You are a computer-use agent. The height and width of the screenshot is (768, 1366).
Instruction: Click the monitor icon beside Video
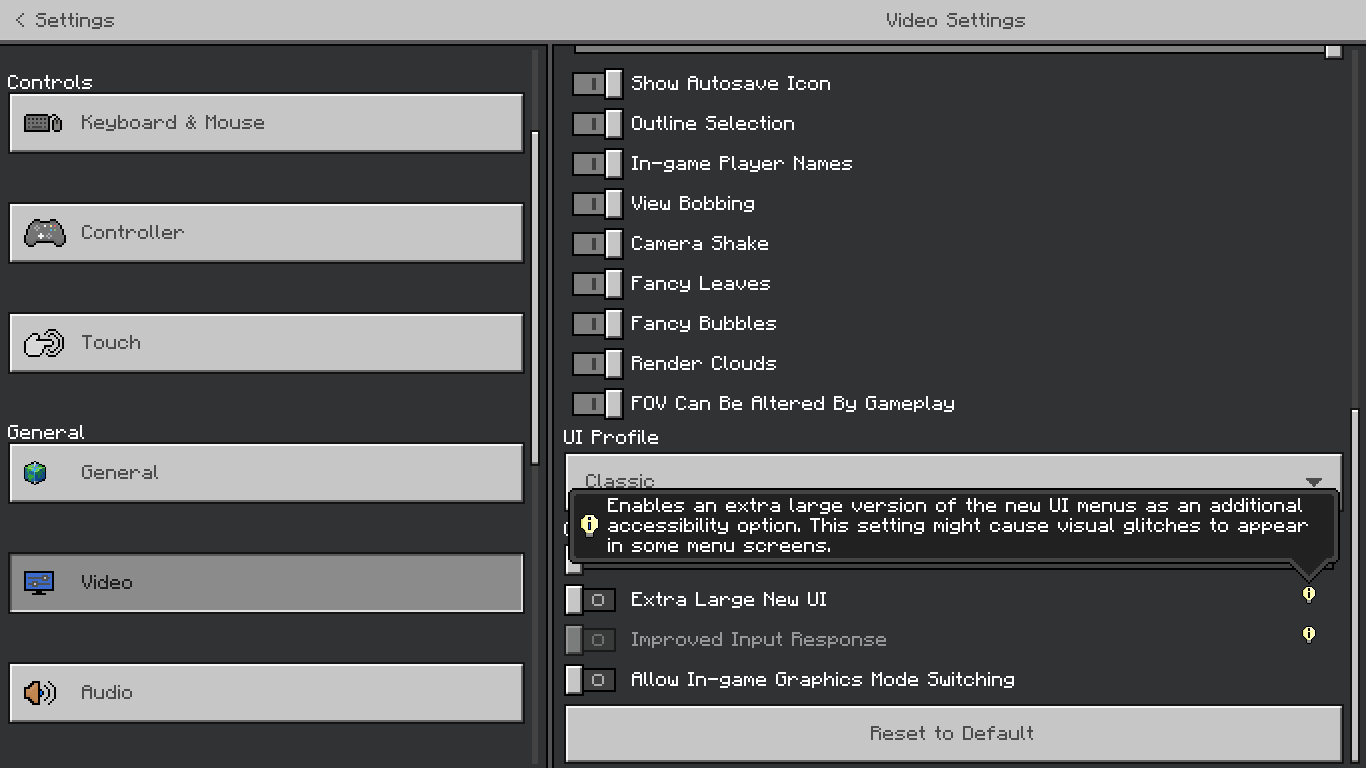click(x=40, y=583)
